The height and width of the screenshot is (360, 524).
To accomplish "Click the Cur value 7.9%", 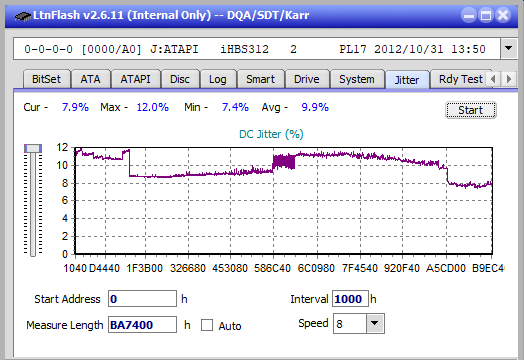I will 75,107.
